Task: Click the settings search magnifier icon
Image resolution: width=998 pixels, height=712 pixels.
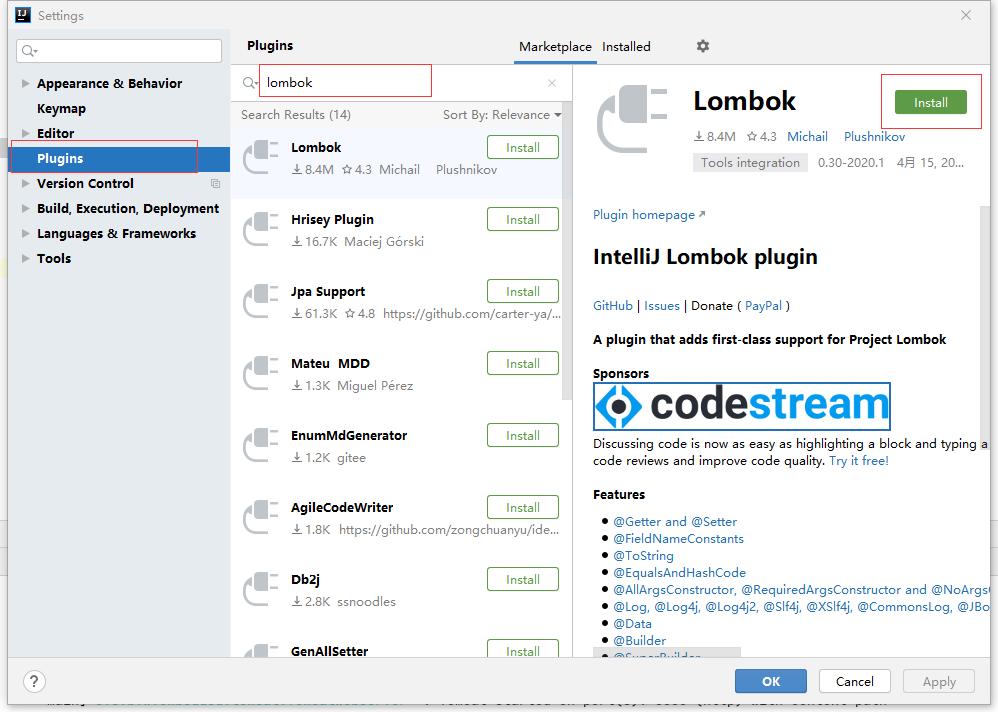Action: coord(29,51)
